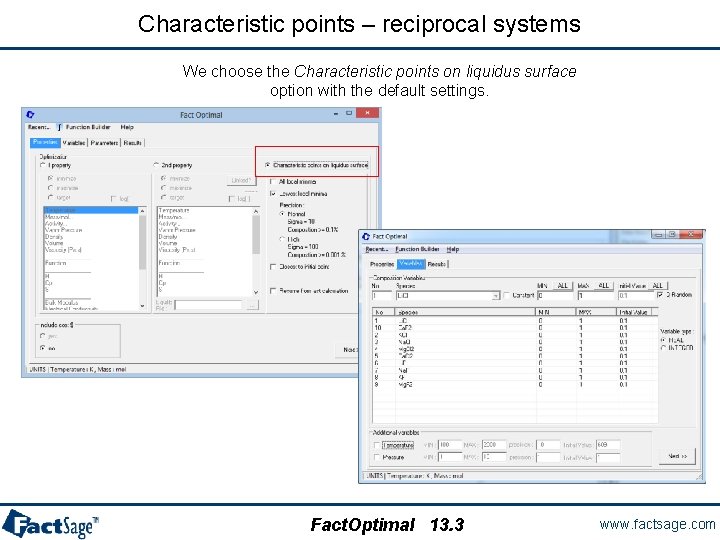Select the NaCl row in species table
Image resolution: width=720 pixels, height=540 pixels.
[x=514, y=342]
